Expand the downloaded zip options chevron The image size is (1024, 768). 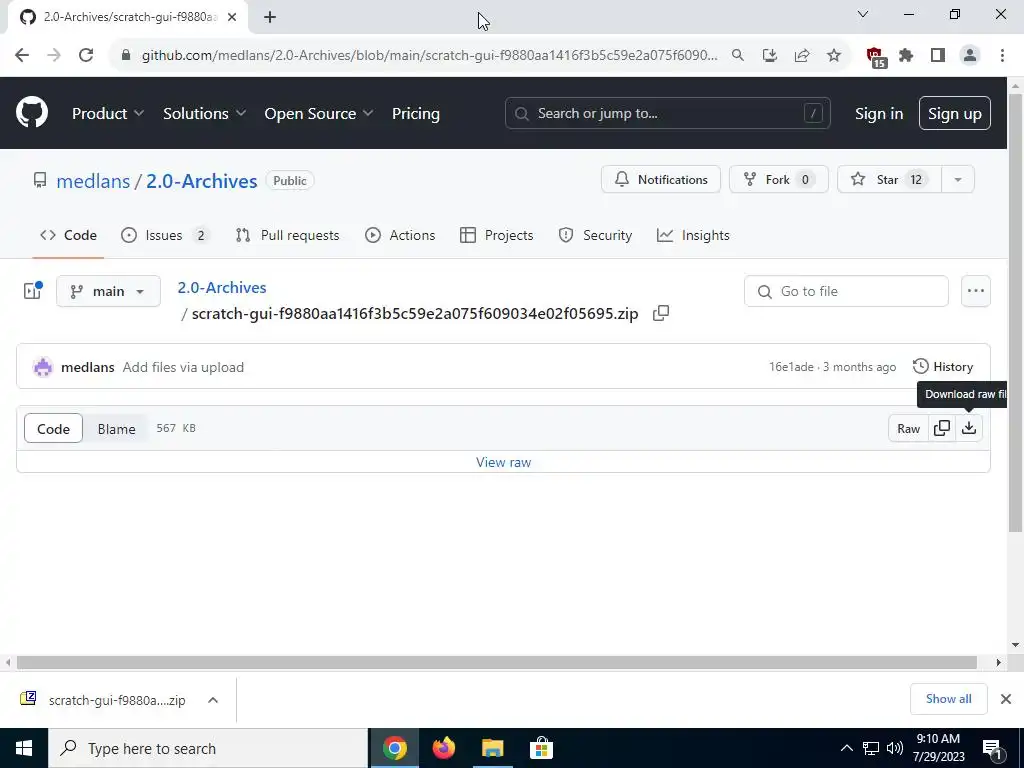213,700
